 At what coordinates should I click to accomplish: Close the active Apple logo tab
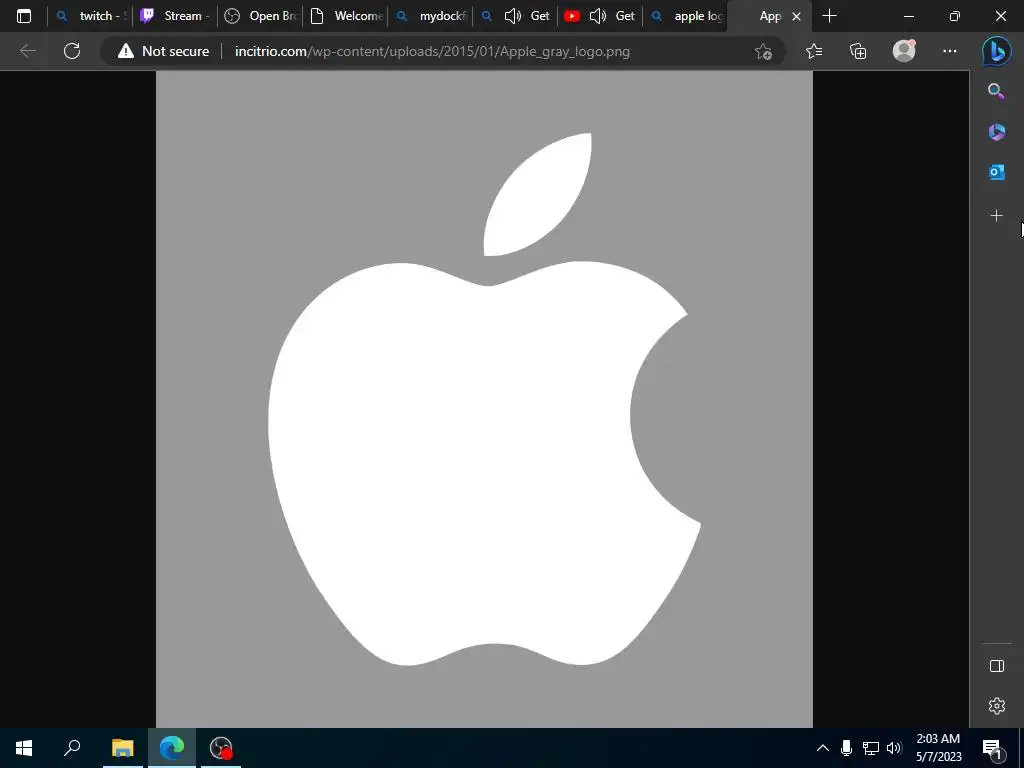click(796, 16)
